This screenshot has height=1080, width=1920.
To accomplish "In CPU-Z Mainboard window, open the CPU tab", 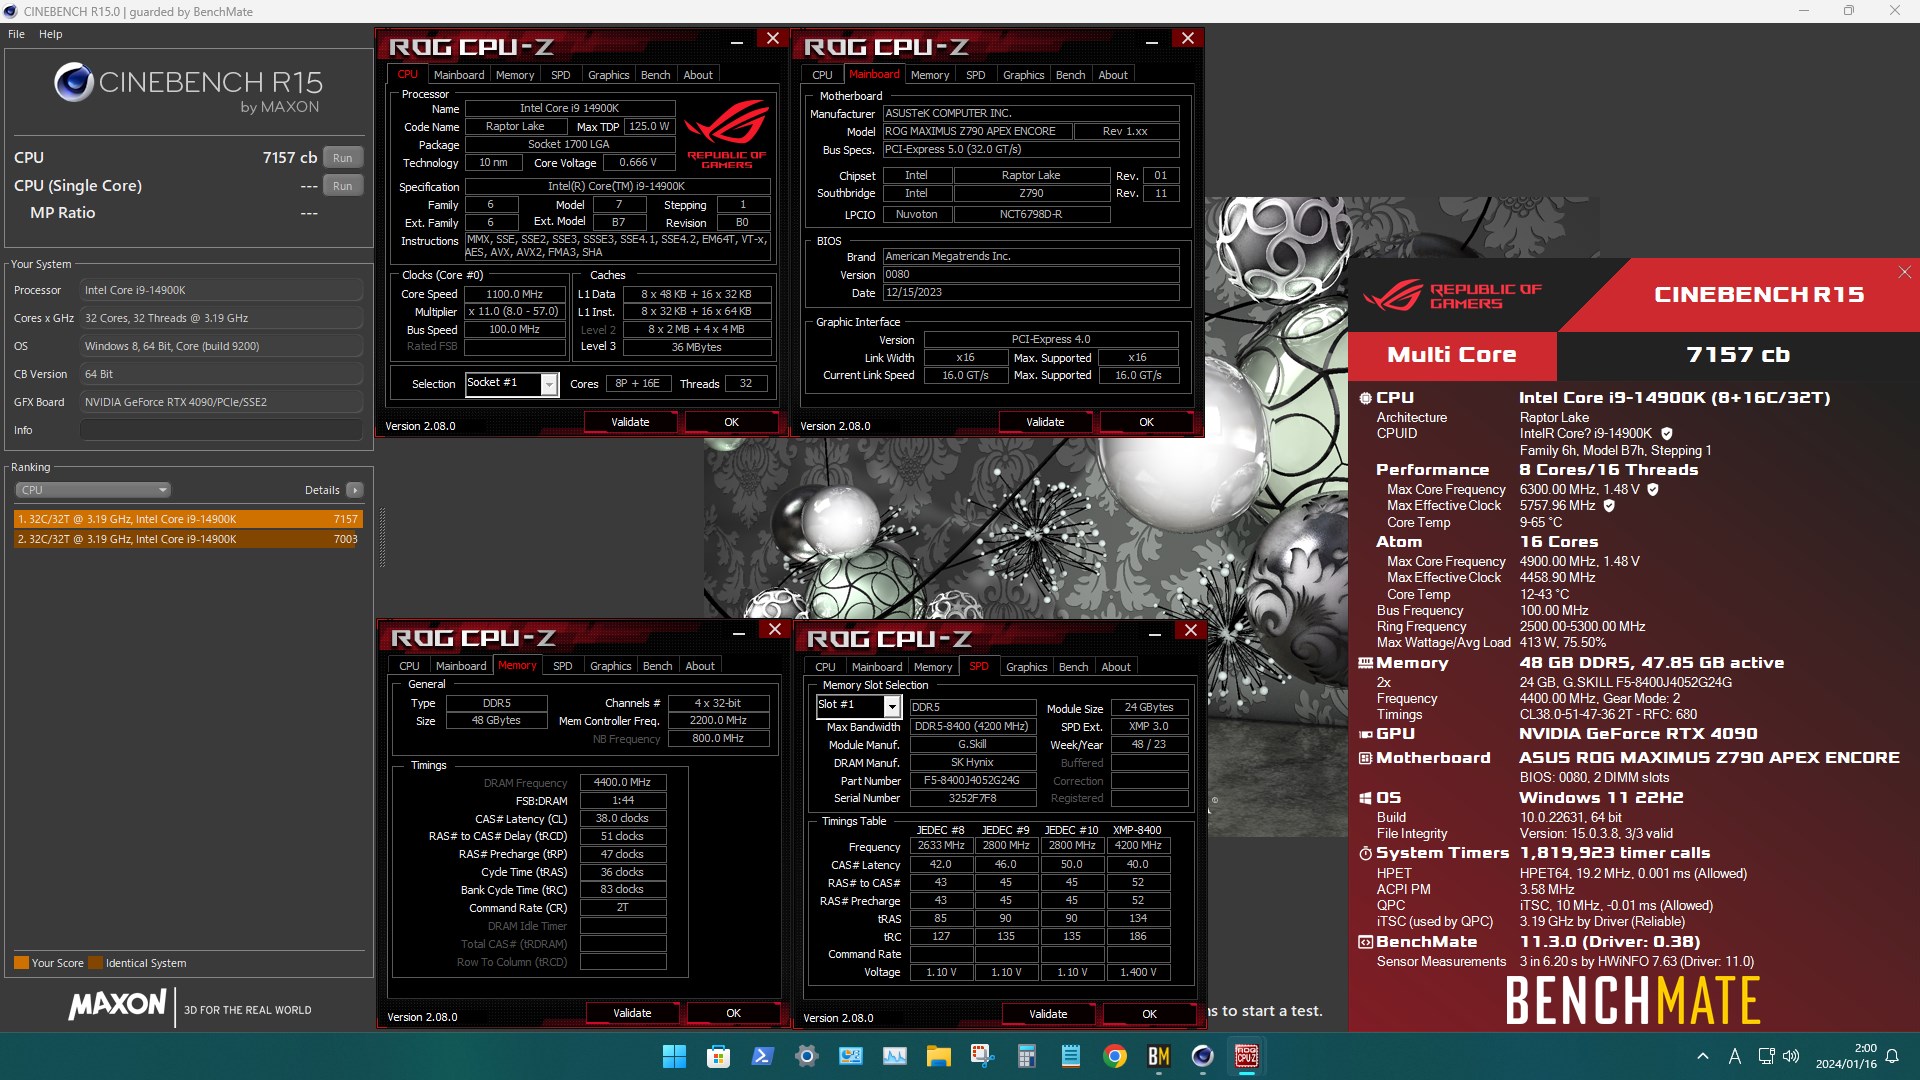I will pyautogui.click(x=822, y=75).
